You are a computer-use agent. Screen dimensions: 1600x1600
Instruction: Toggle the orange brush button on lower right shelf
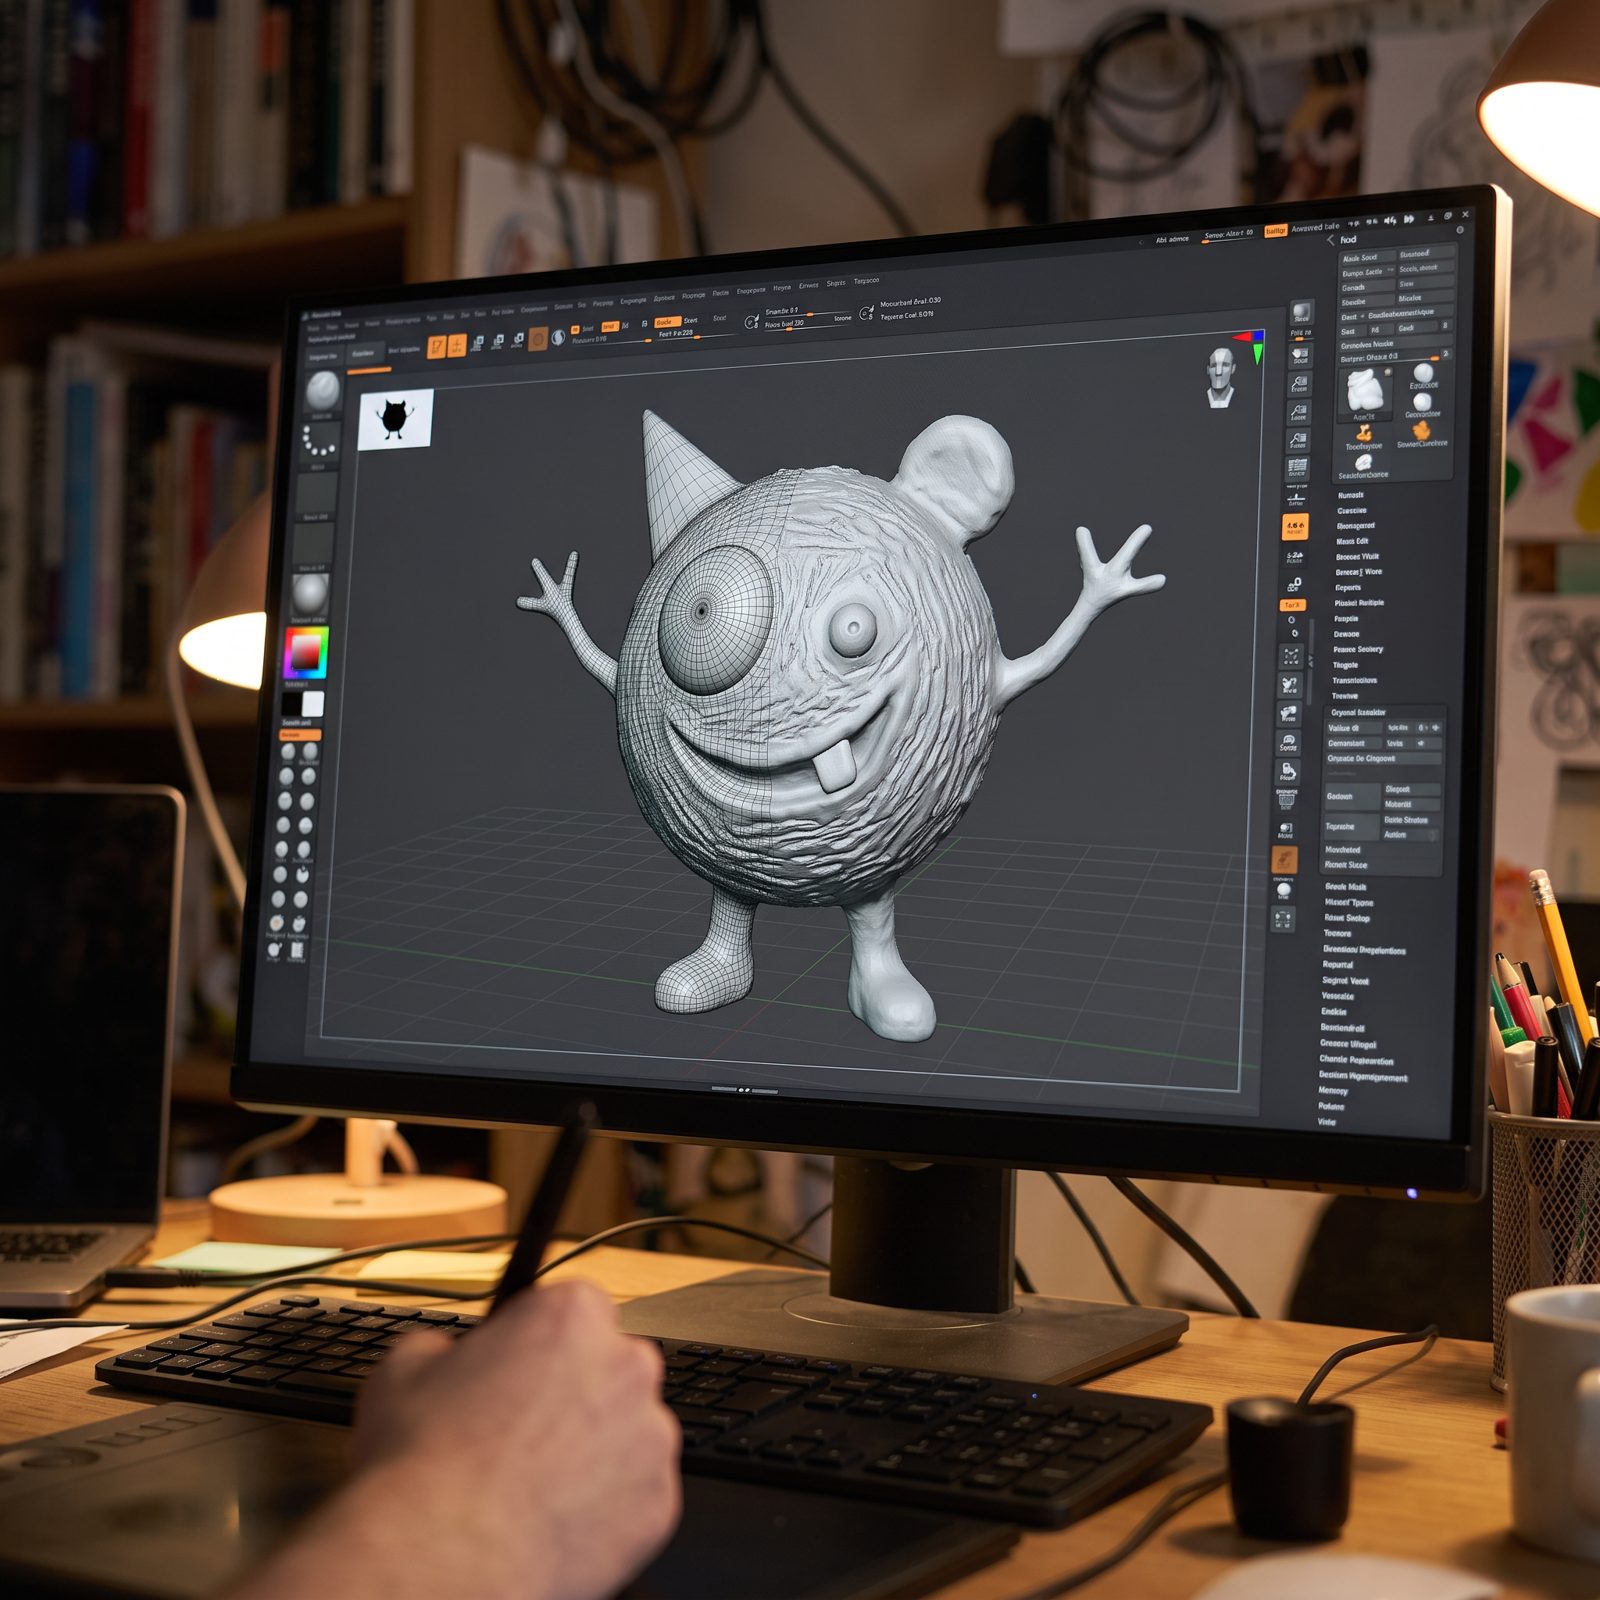click(x=1284, y=859)
